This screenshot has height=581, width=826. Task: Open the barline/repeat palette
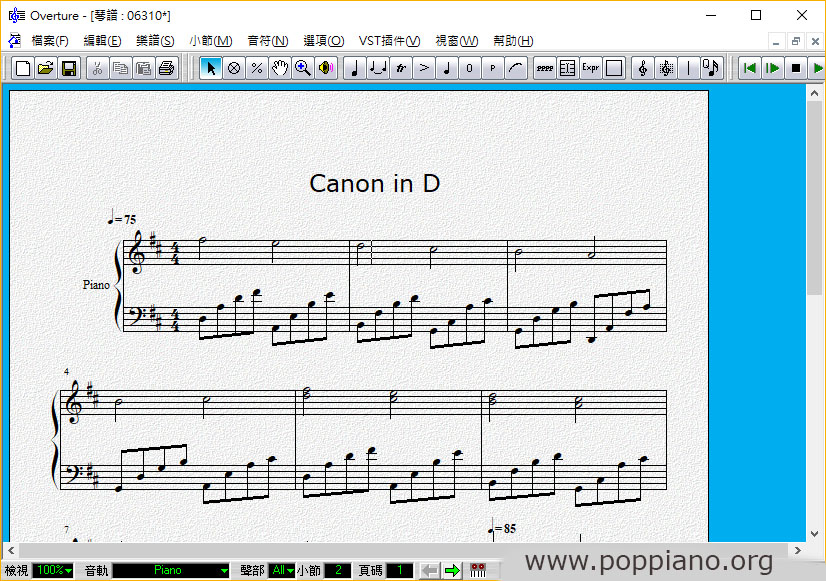tap(567, 68)
